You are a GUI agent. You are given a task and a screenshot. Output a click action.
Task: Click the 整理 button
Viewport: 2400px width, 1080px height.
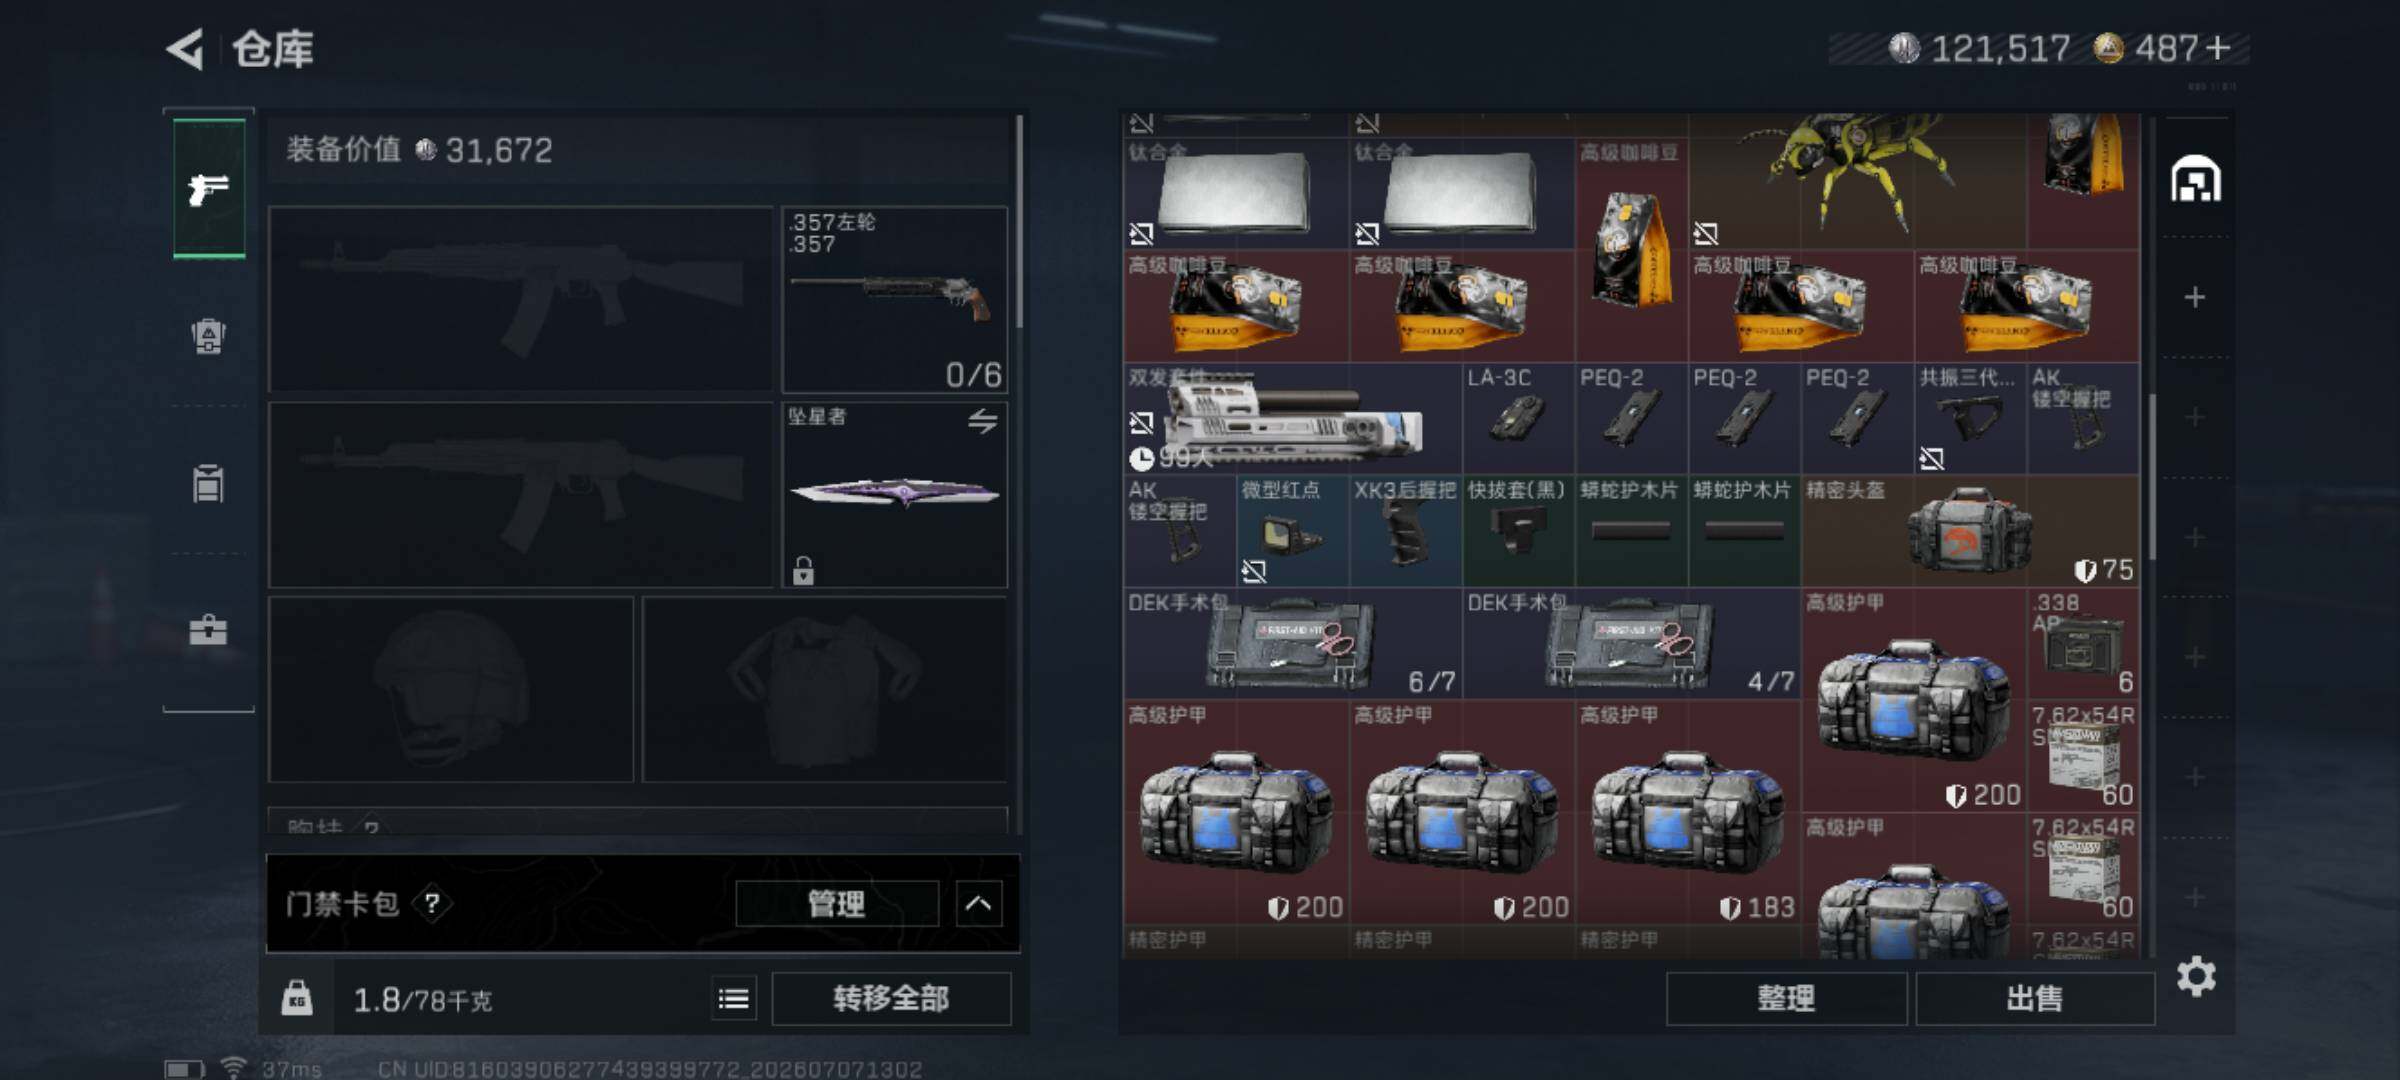point(1786,998)
